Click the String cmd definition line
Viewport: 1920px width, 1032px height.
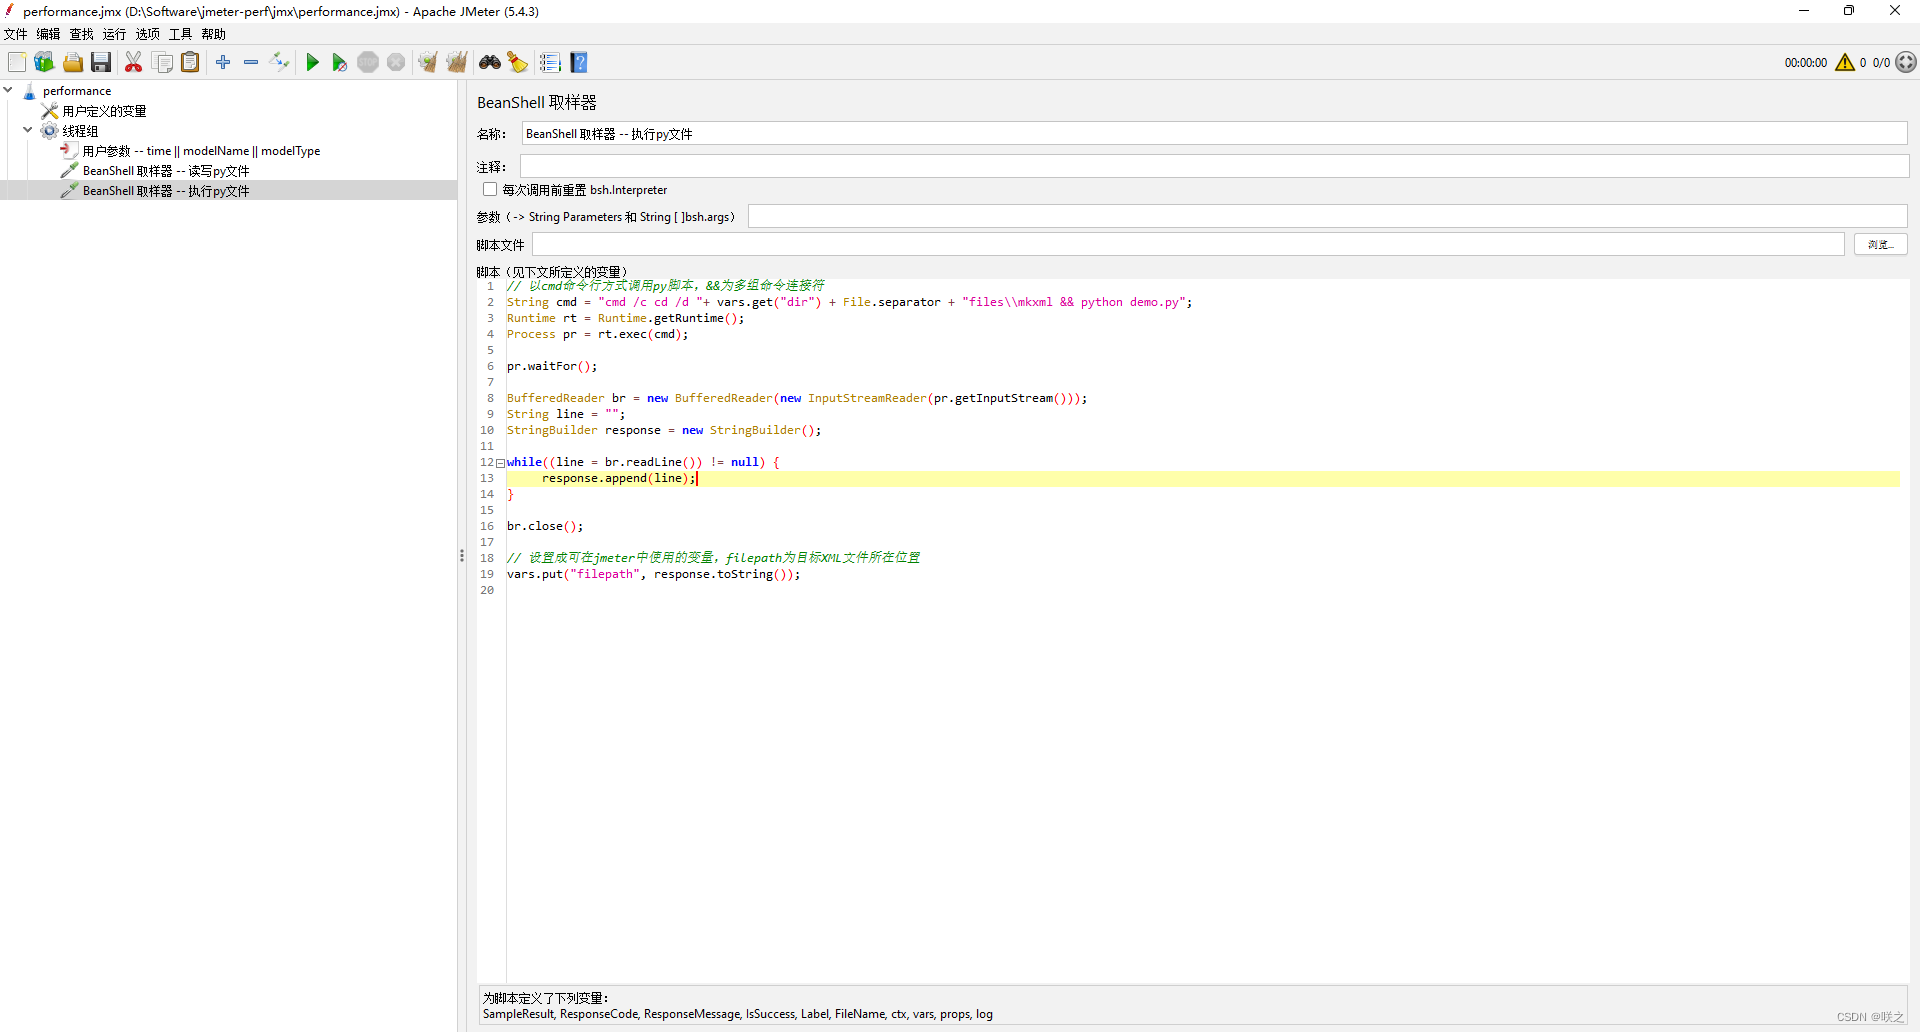849,302
